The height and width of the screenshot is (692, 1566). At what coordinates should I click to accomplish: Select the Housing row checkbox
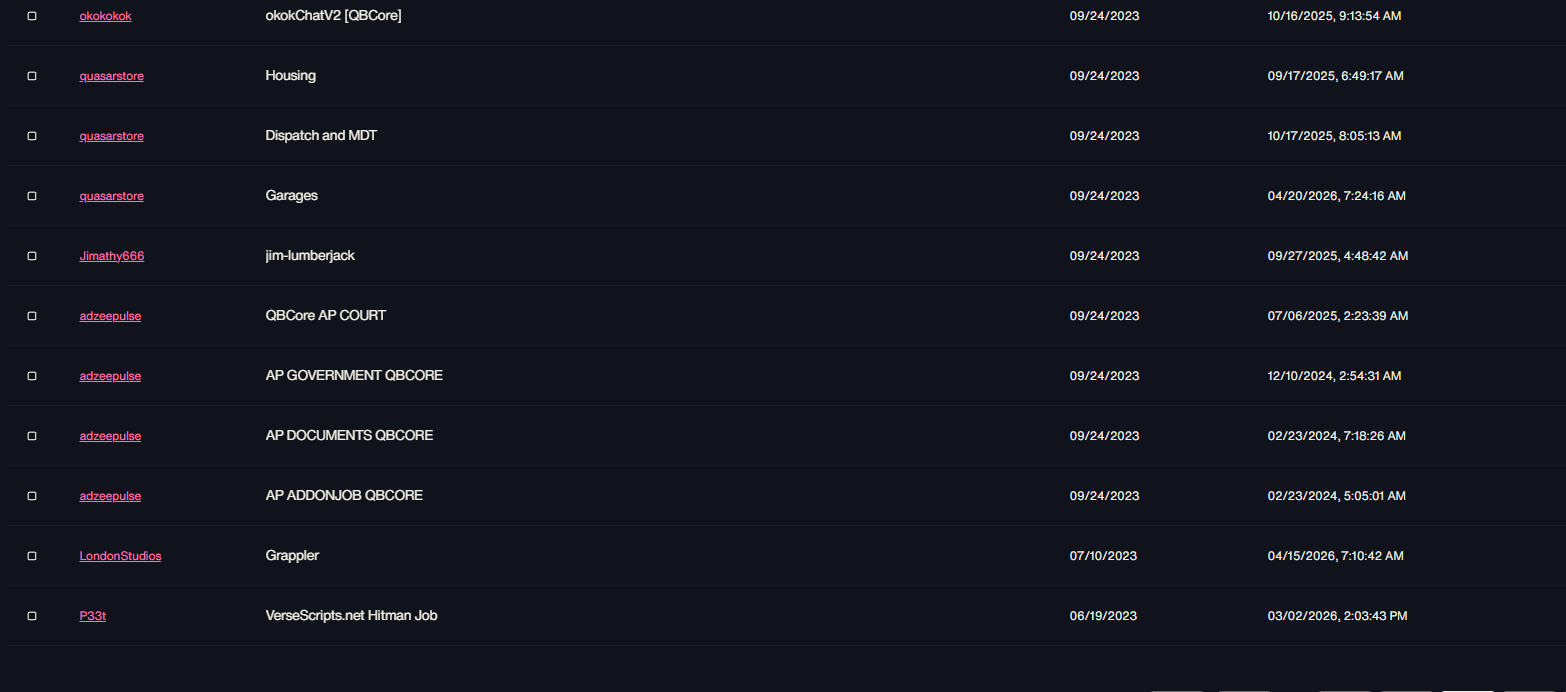tap(32, 76)
